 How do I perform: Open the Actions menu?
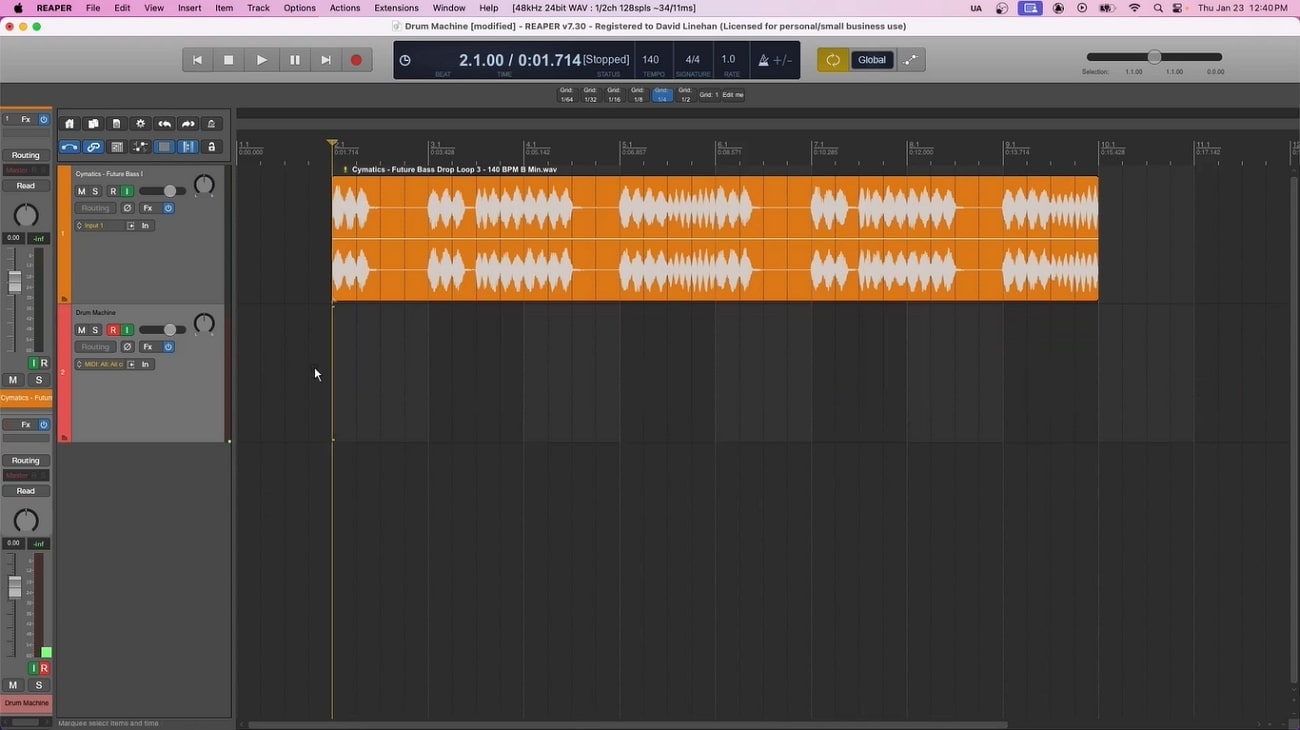tap(345, 8)
